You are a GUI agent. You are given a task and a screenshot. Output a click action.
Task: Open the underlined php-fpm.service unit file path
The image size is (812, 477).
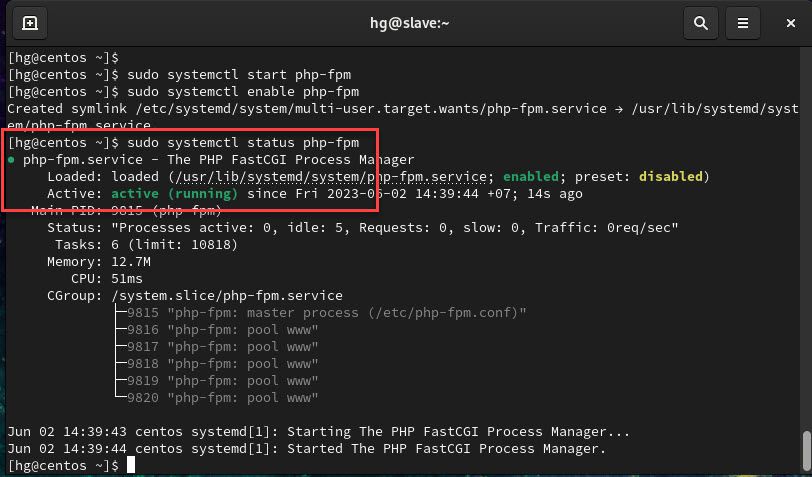[331, 177]
